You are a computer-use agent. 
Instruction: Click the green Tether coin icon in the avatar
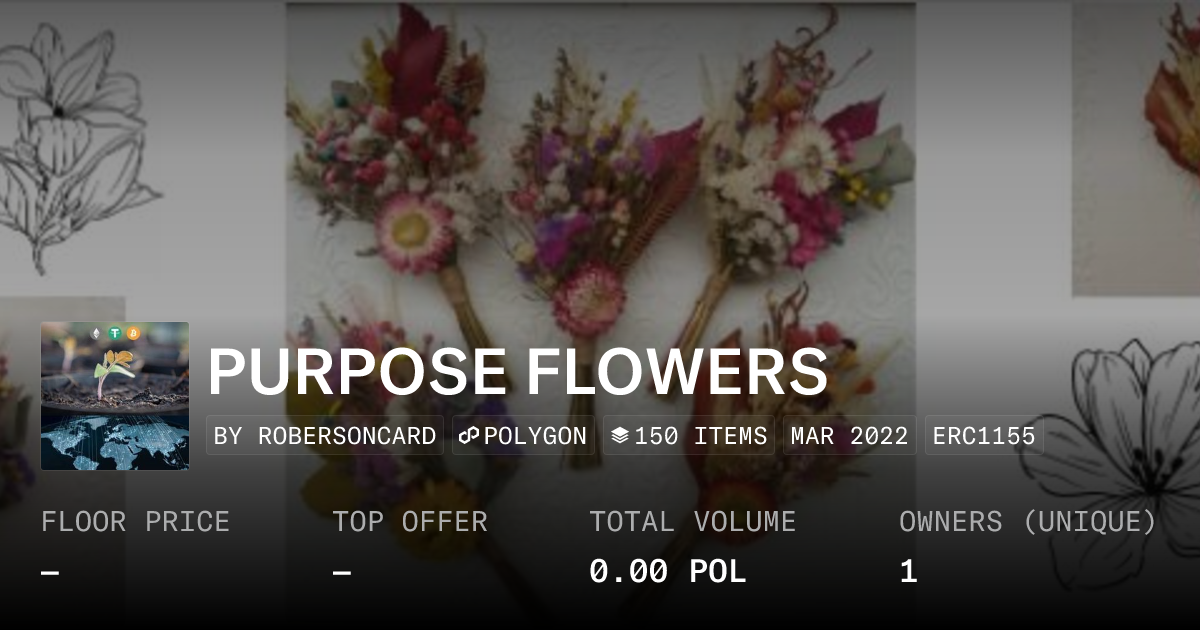pos(115,333)
